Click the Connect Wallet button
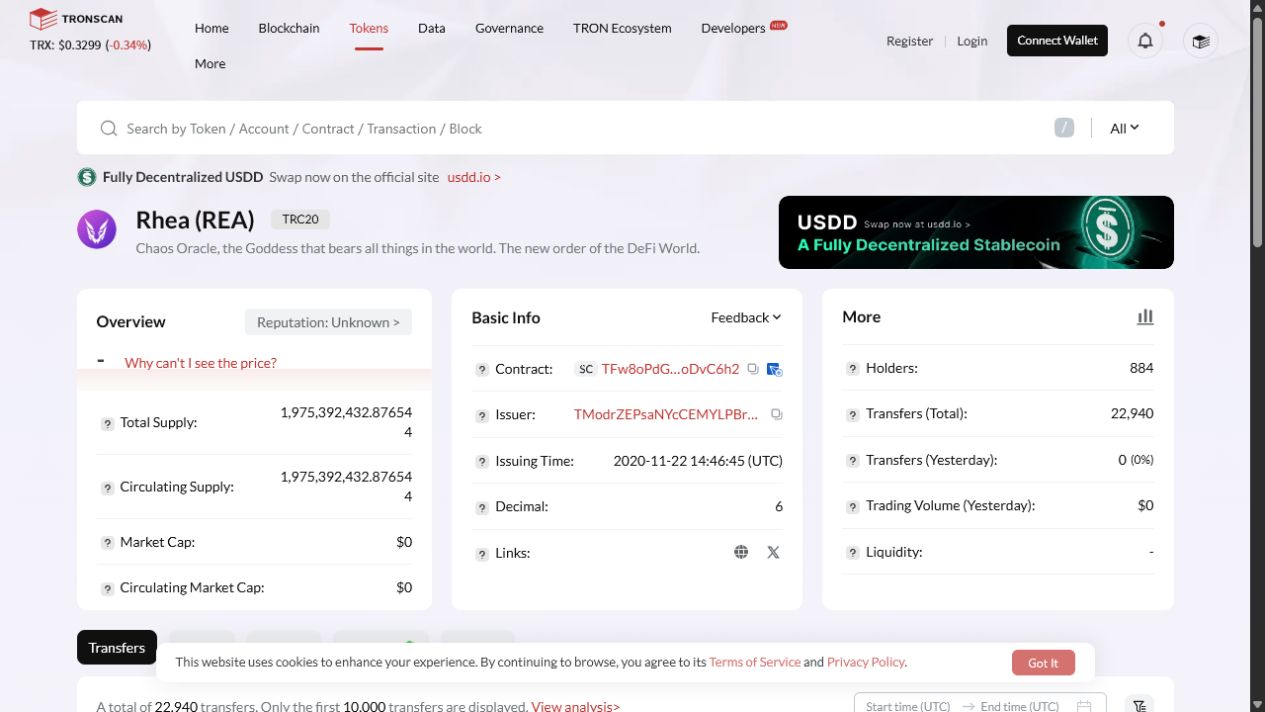Viewport: 1265px width, 712px height. click(1057, 40)
